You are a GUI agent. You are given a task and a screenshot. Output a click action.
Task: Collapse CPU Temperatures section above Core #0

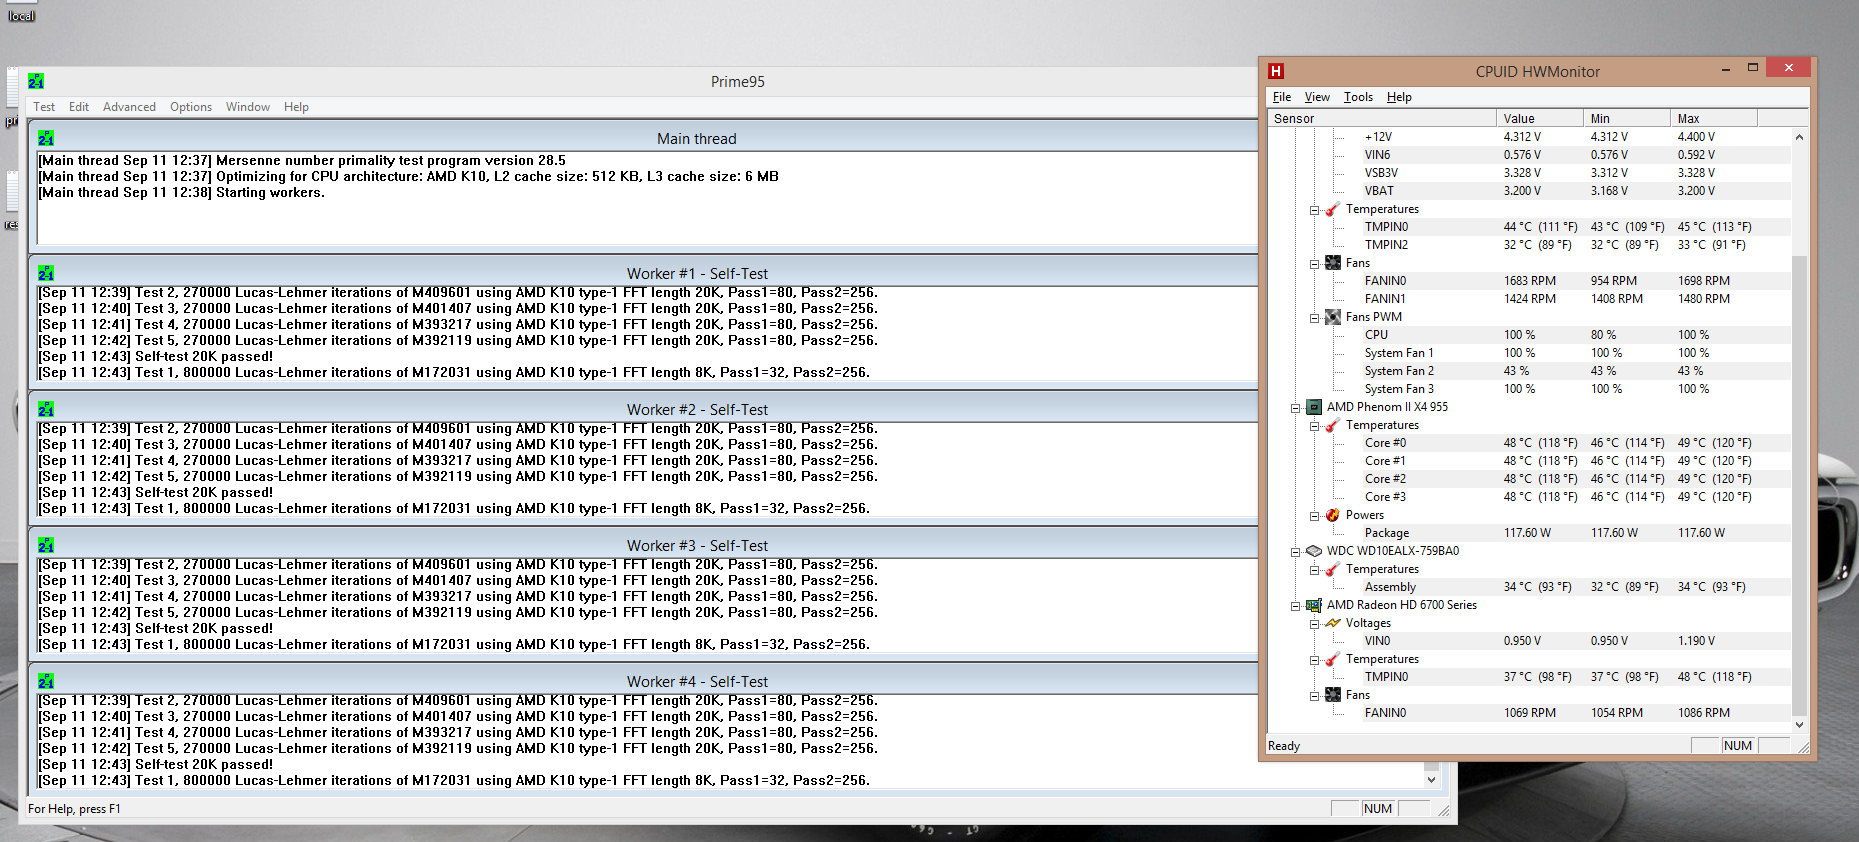(x=1315, y=426)
